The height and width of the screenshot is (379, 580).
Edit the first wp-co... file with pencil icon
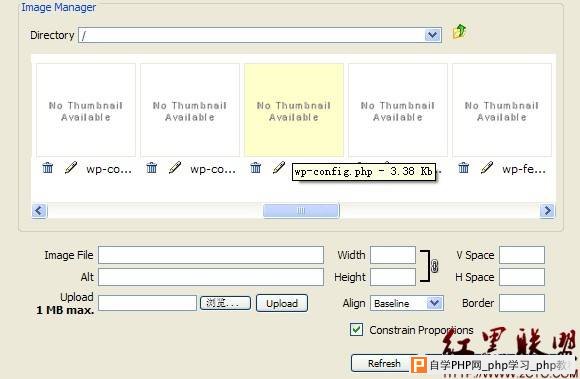coord(71,167)
